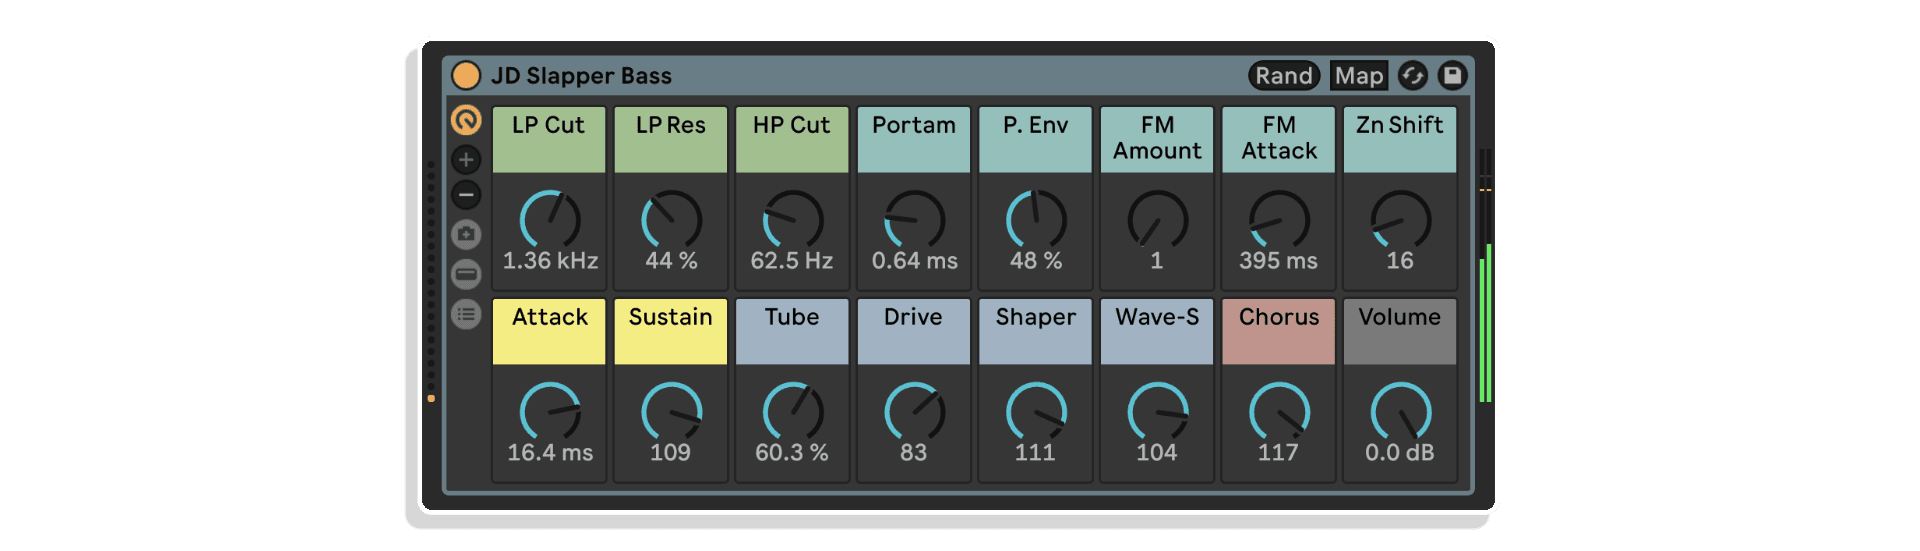Select the Volume macro label
This screenshot has height=551, width=1920.
pos(1400,331)
